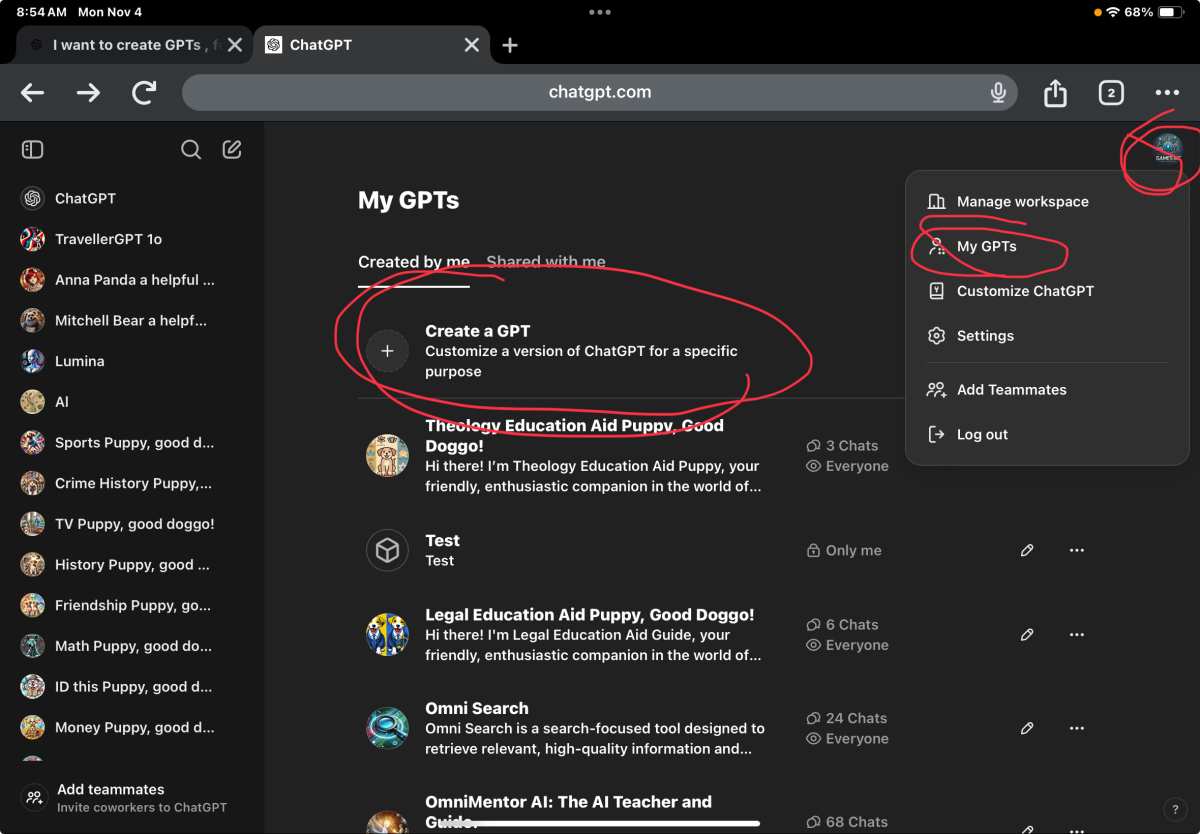Open History Puppy in the sidebar
The height and width of the screenshot is (834, 1200).
click(133, 564)
